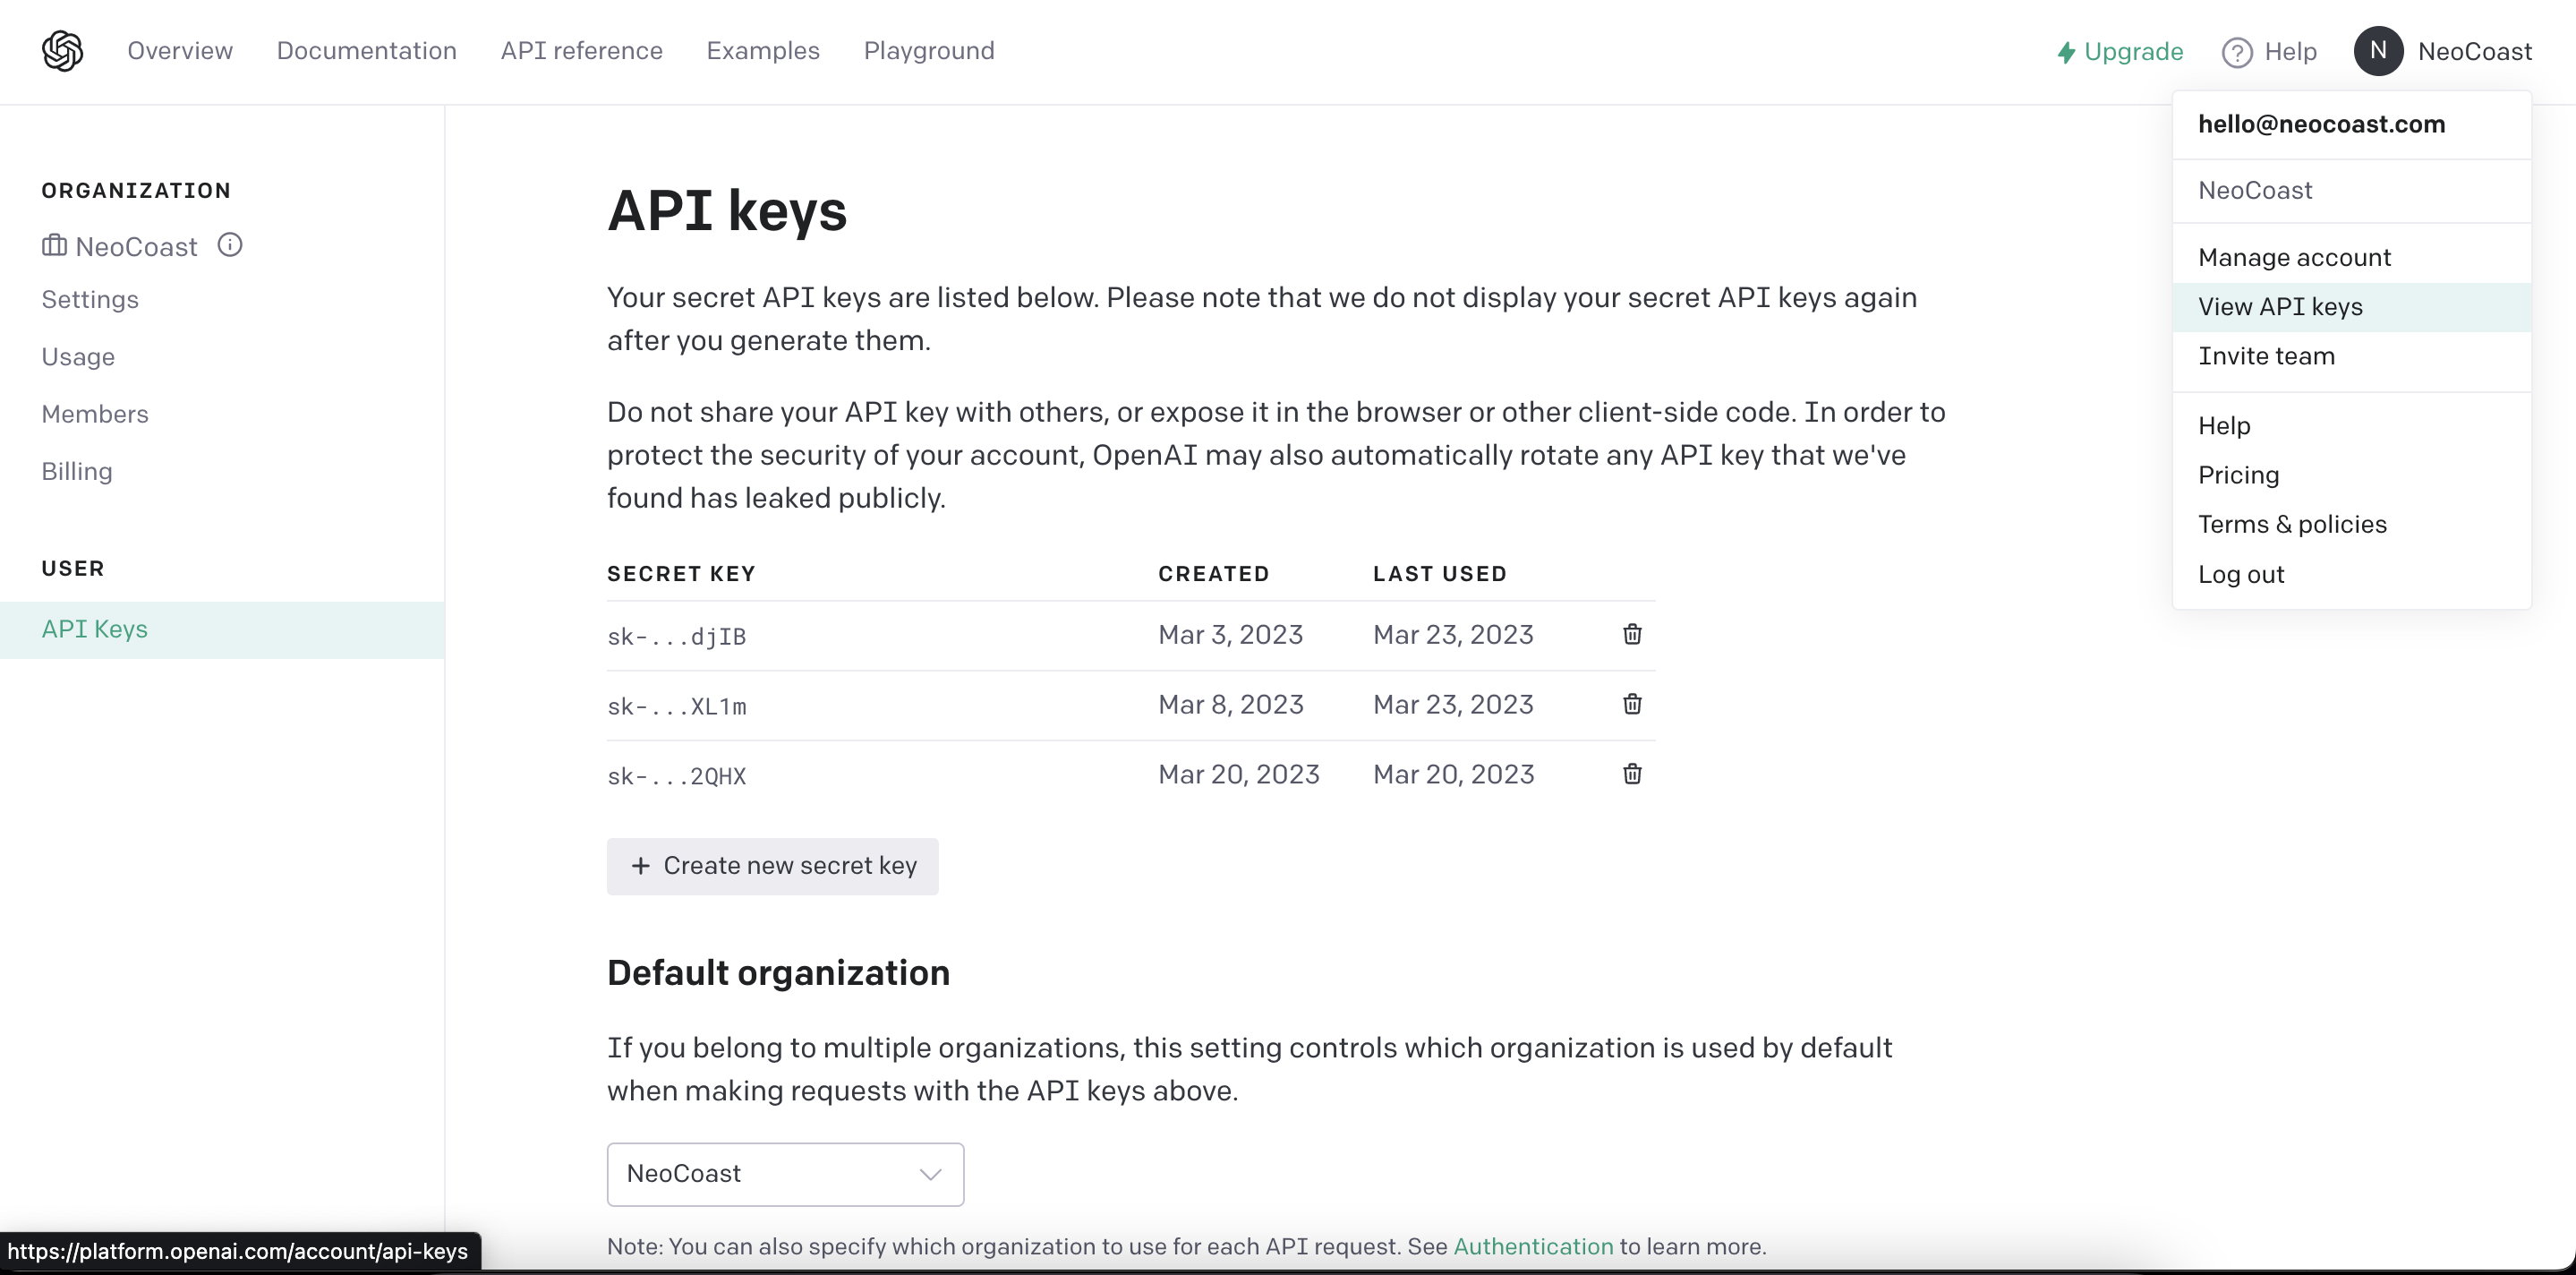Follow the Authentication link

tap(1533, 1246)
